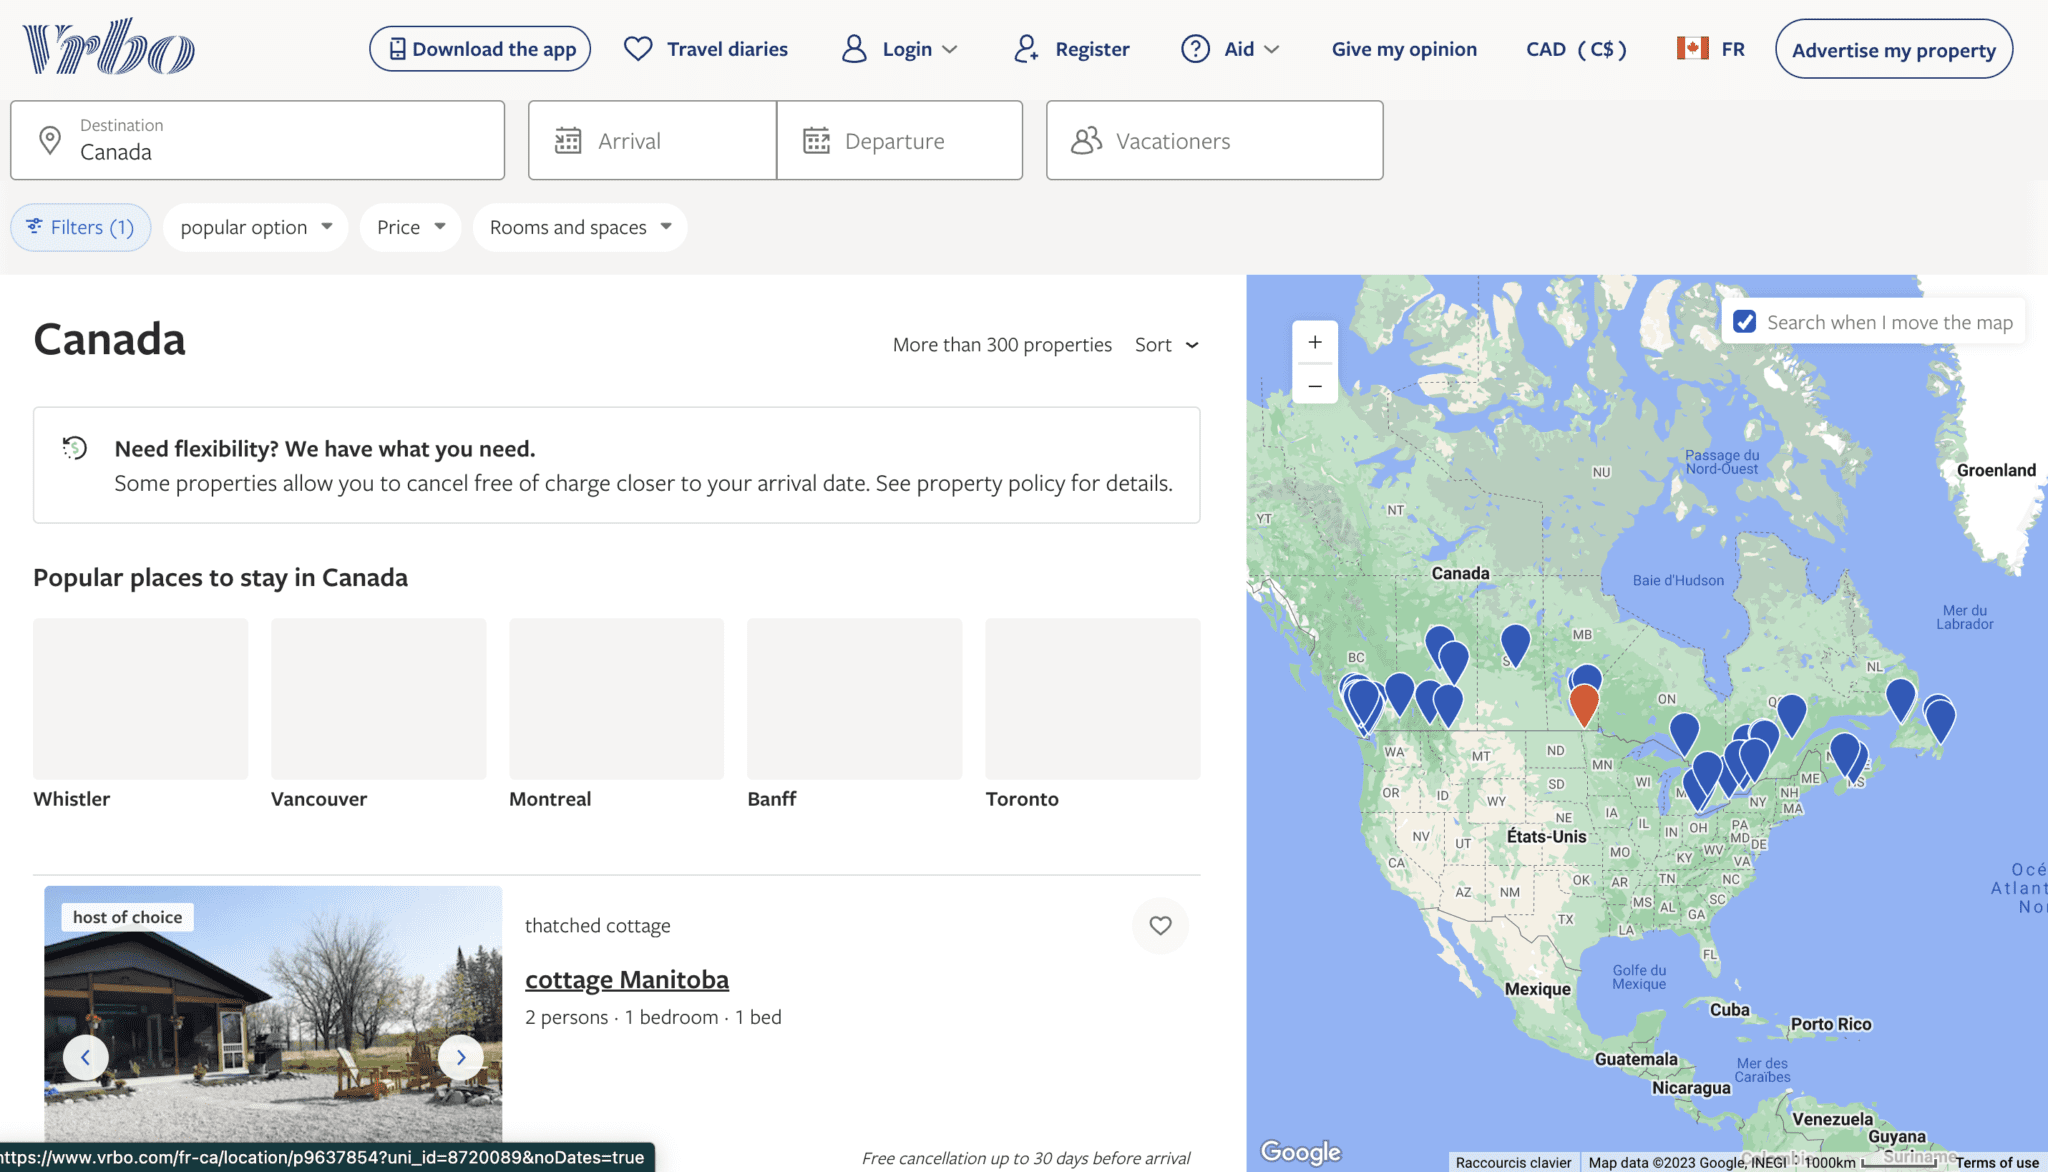This screenshot has width=2048, height=1172.
Task: Select the Montreal popular place tile
Action: coord(617,714)
